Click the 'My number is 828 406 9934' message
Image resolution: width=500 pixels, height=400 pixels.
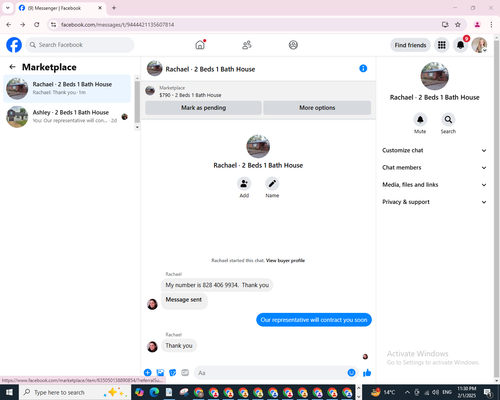pyautogui.click(x=217, y=285)
